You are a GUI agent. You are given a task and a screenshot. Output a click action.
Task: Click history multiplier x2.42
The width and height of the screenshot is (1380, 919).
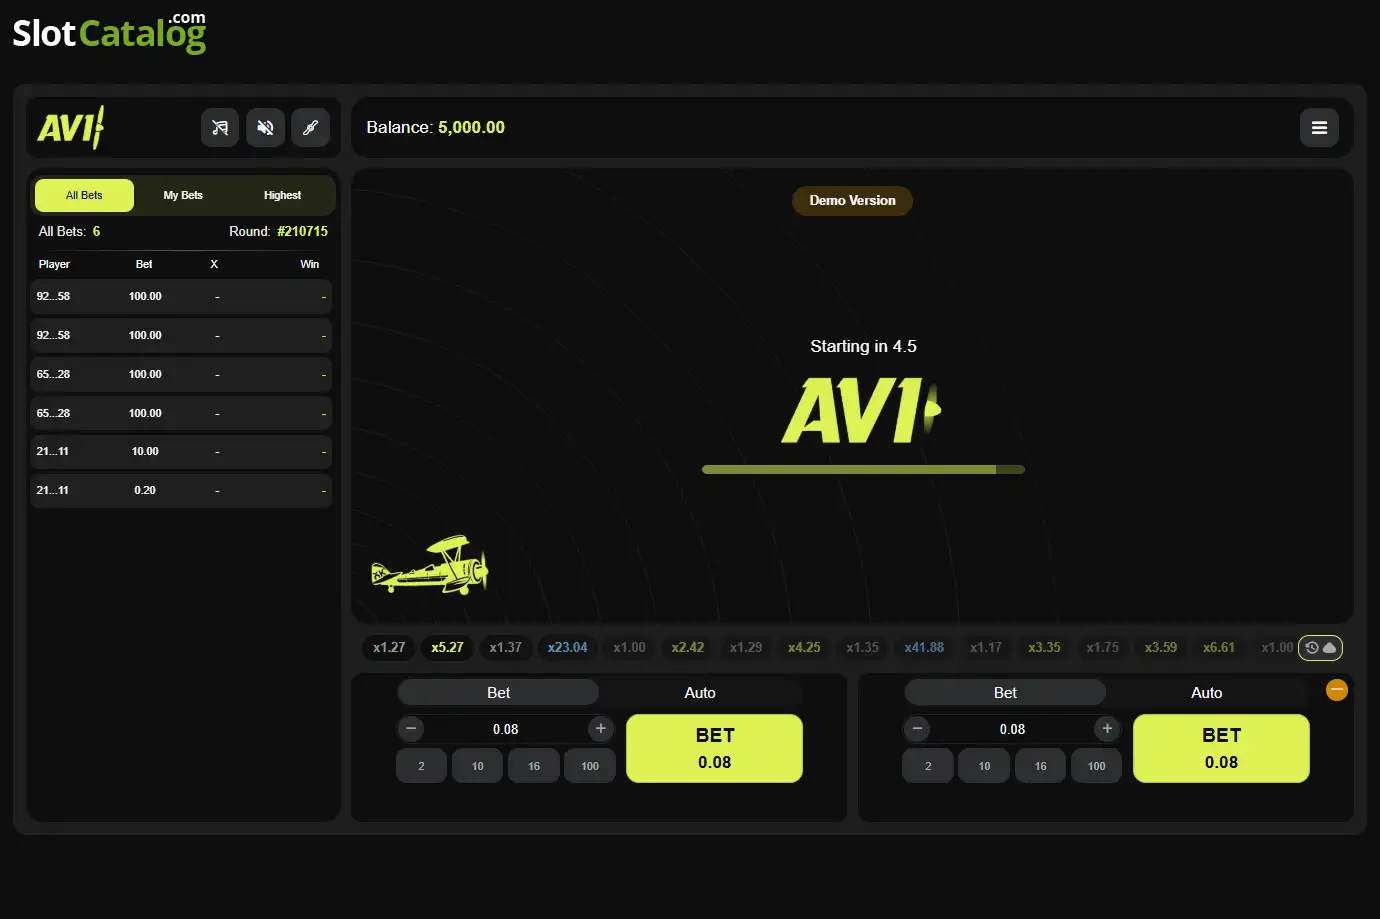coord(687,647)
